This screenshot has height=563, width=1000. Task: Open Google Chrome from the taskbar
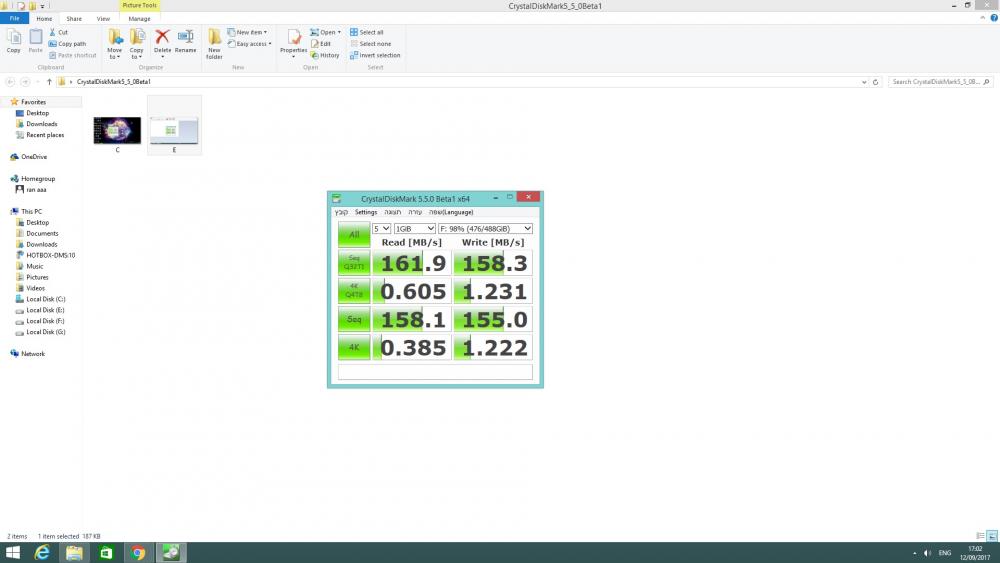[138, 553]
